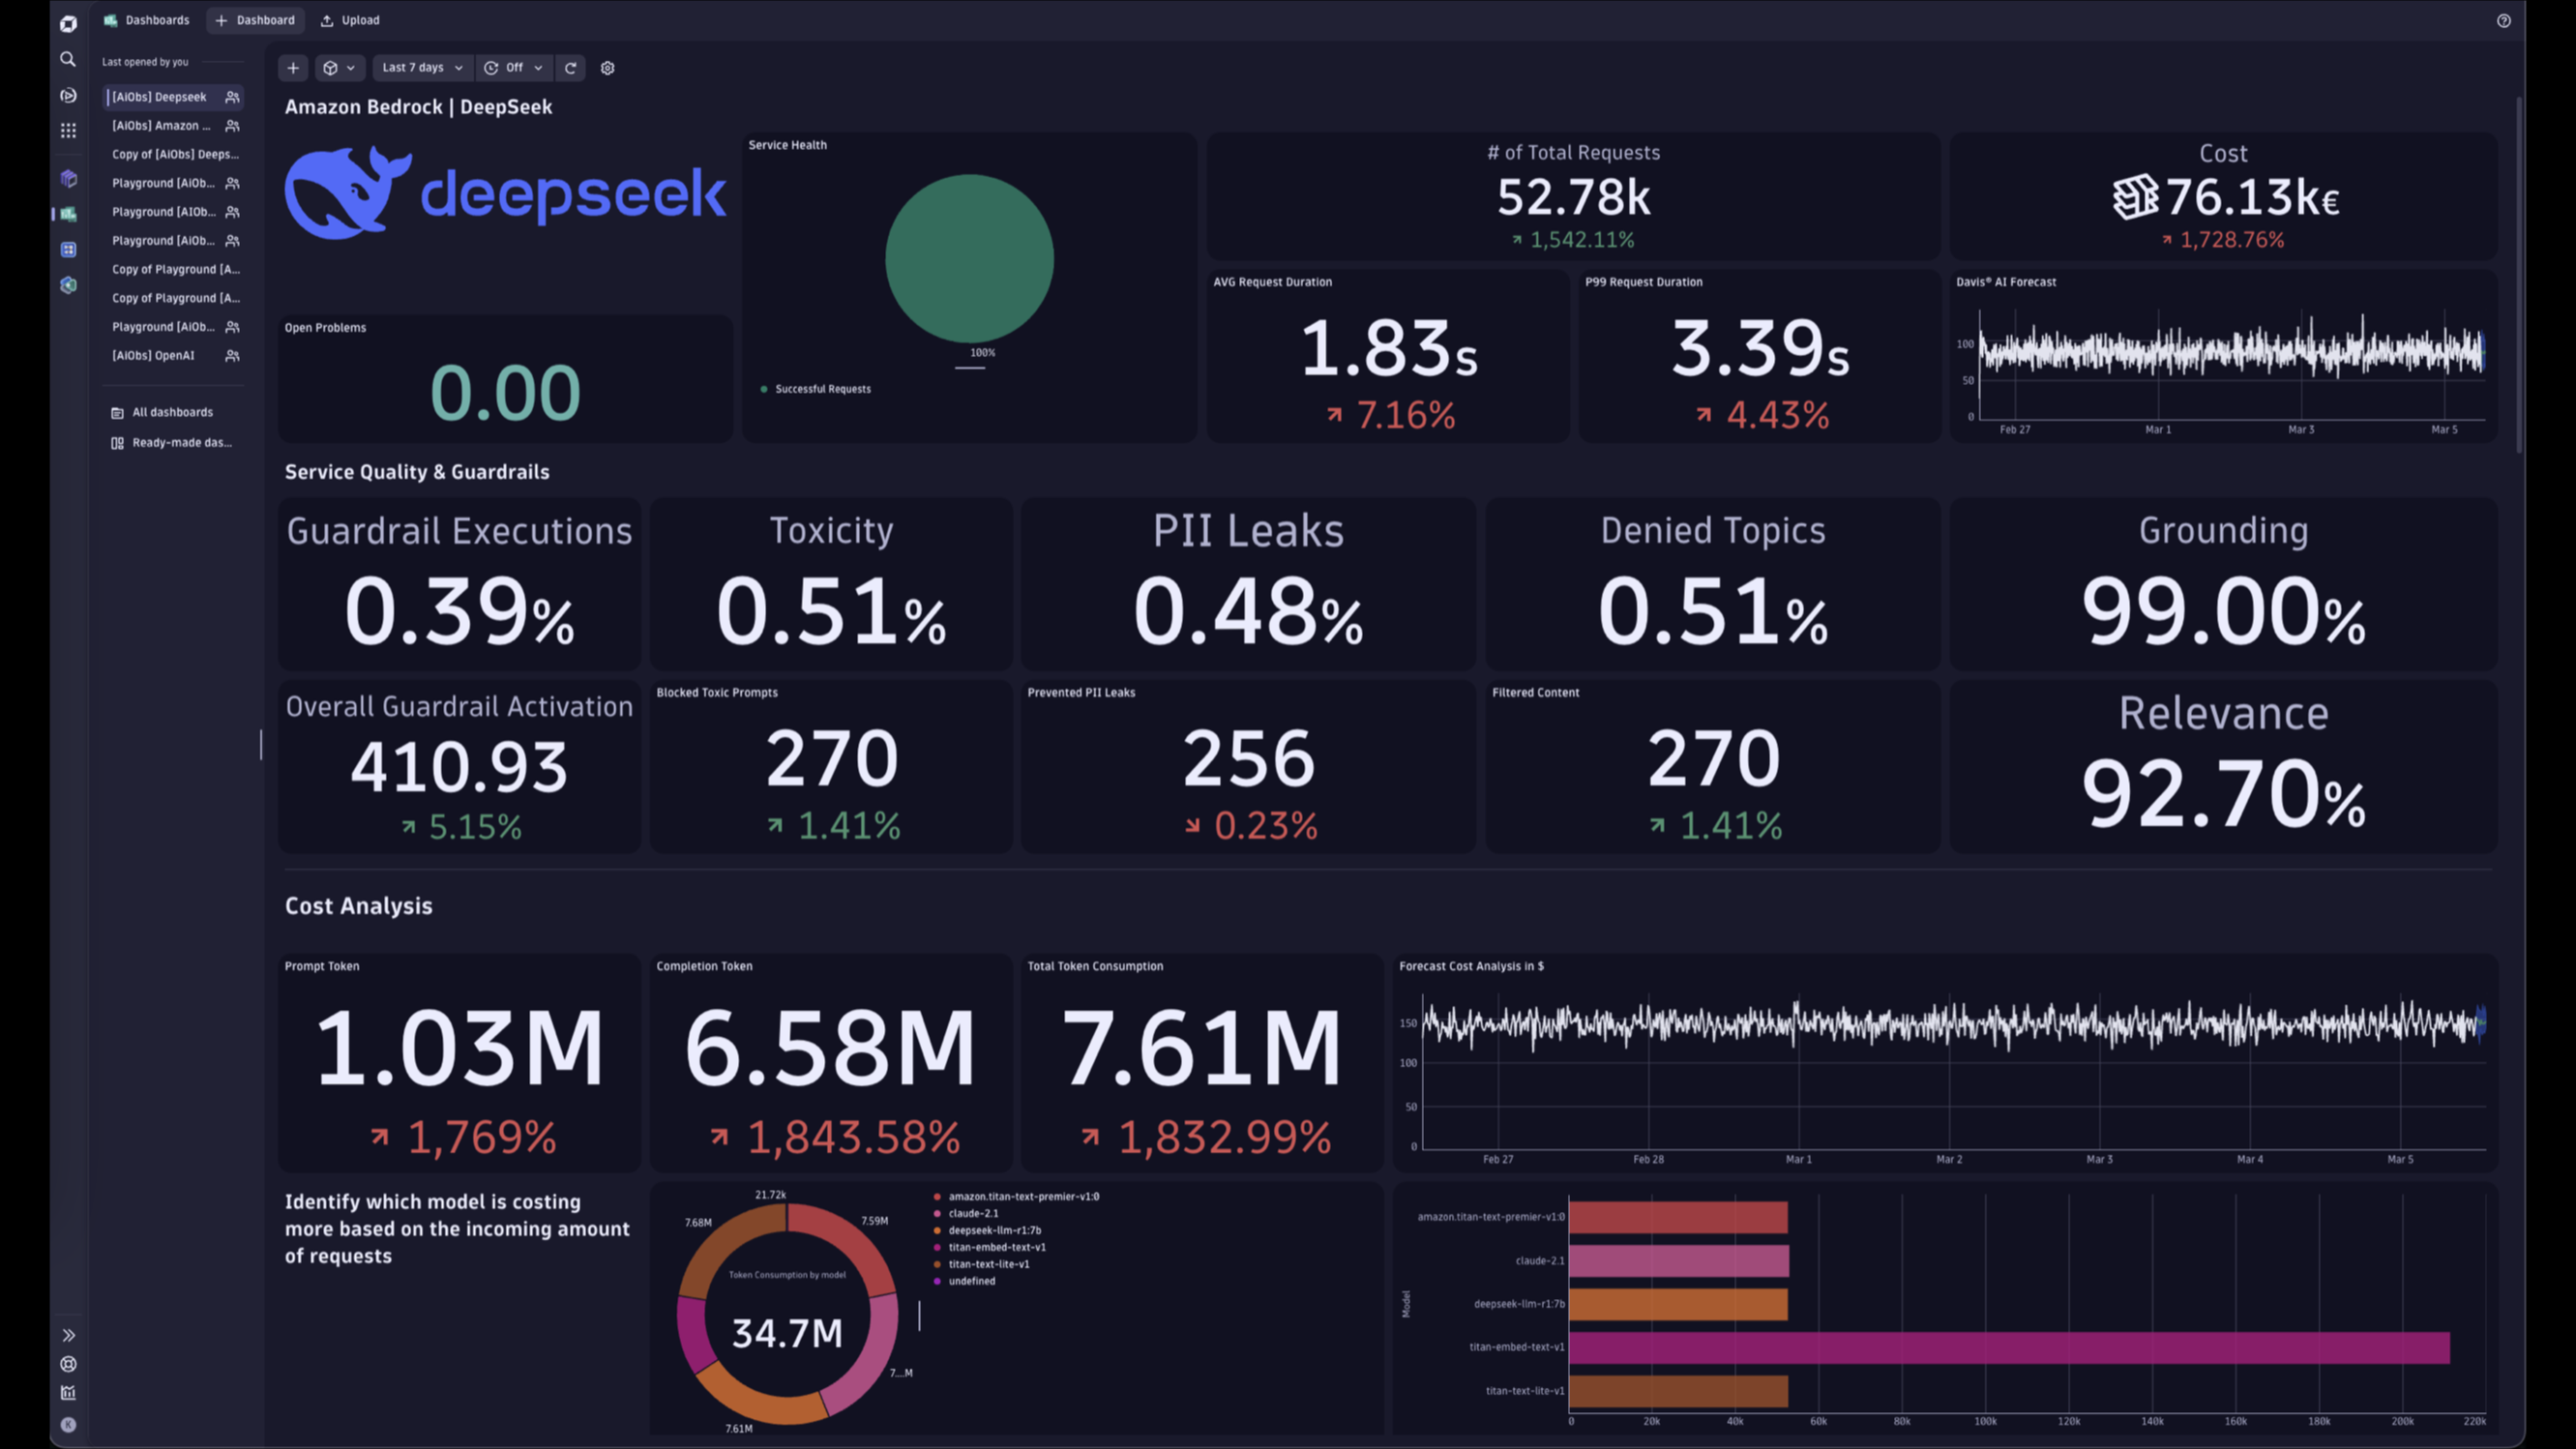Screen dimensions: 2576x1449
Task: Click the Cost coins icon
Action: pos(2135,197)
